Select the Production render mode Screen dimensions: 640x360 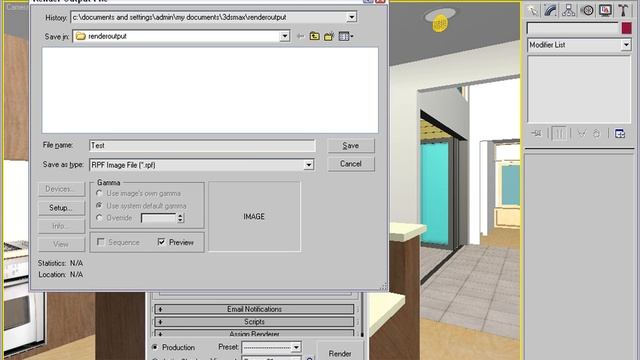pos(155,347)
